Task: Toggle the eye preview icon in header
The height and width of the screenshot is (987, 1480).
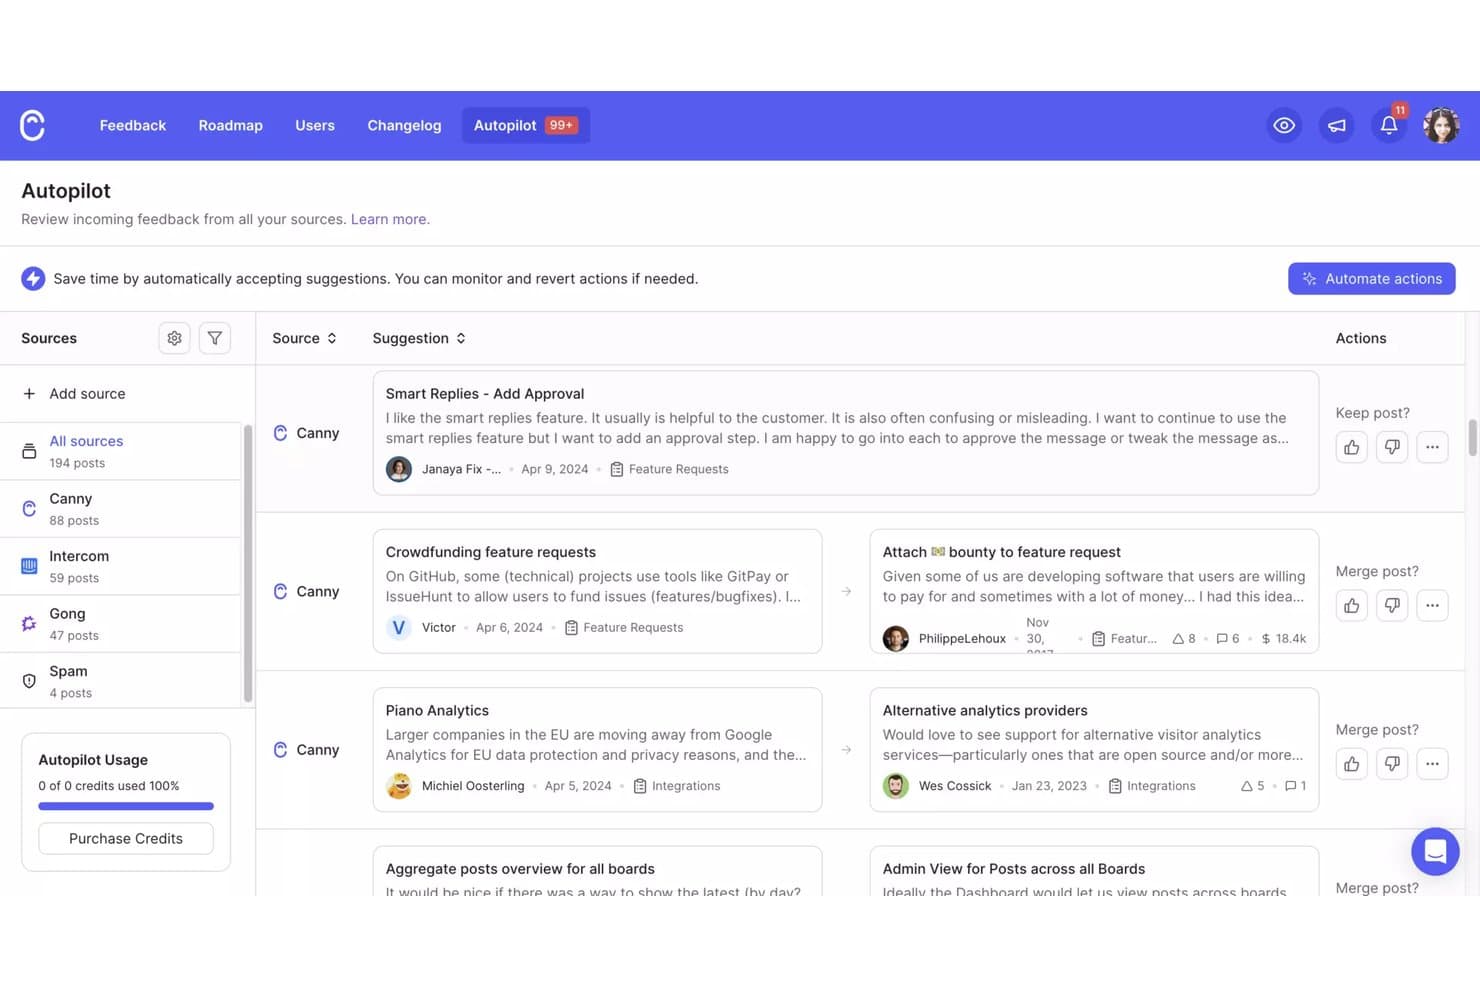Action: coord(1284,125)
